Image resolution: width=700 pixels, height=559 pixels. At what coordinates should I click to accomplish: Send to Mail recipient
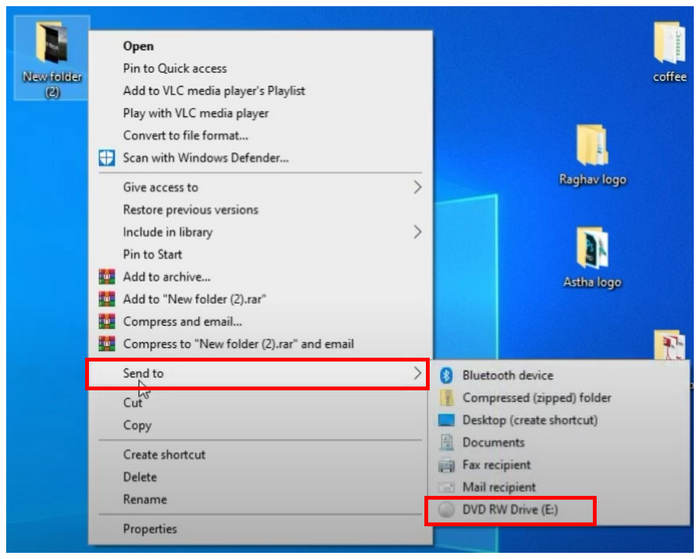(x=559, y=487)
